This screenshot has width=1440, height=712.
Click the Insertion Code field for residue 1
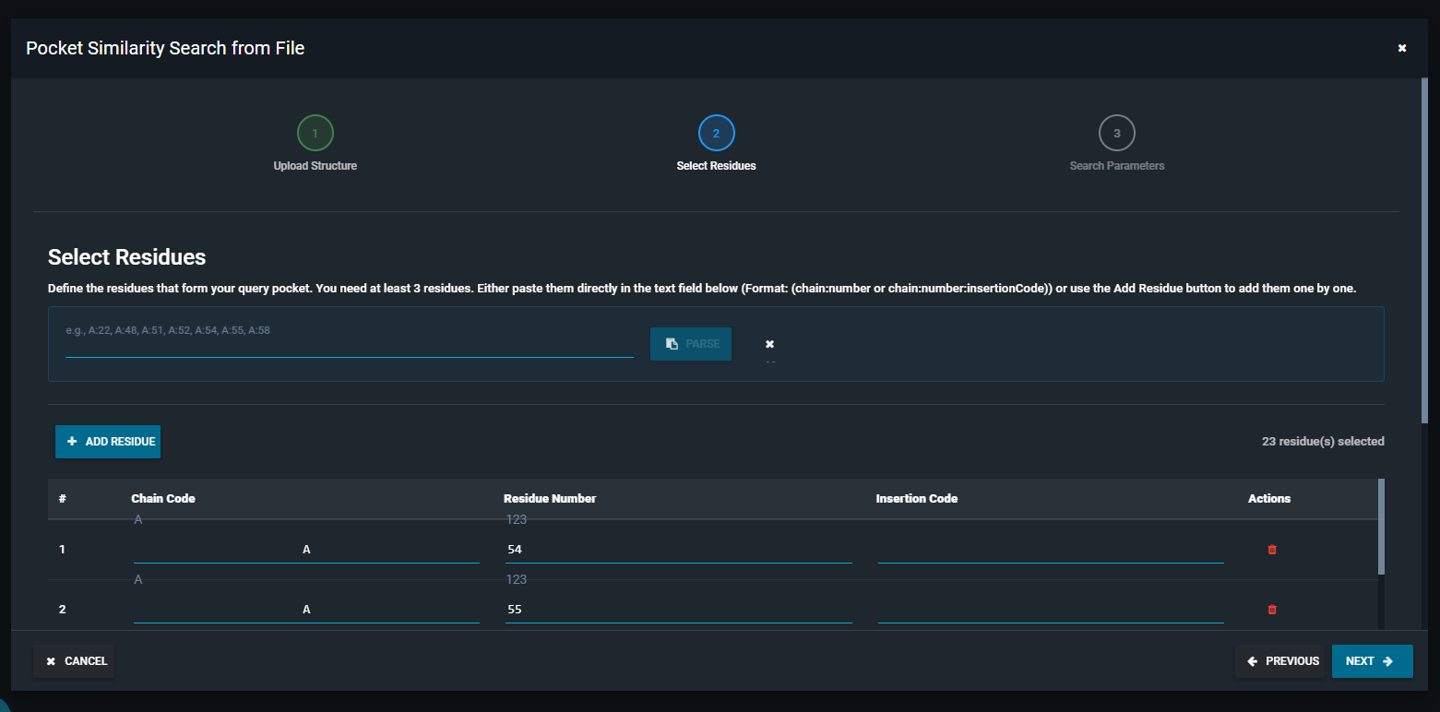[1050, 549]
